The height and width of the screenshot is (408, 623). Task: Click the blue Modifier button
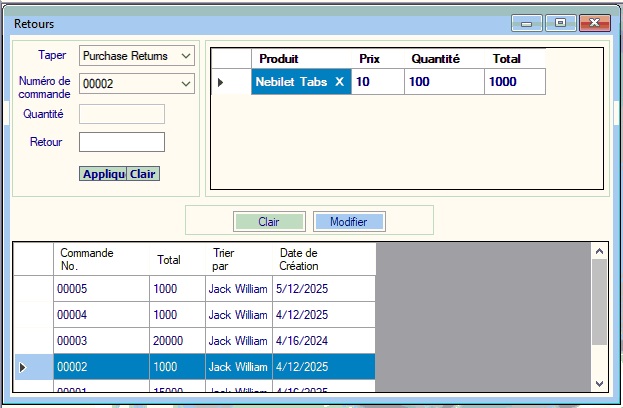click(349, 222)
